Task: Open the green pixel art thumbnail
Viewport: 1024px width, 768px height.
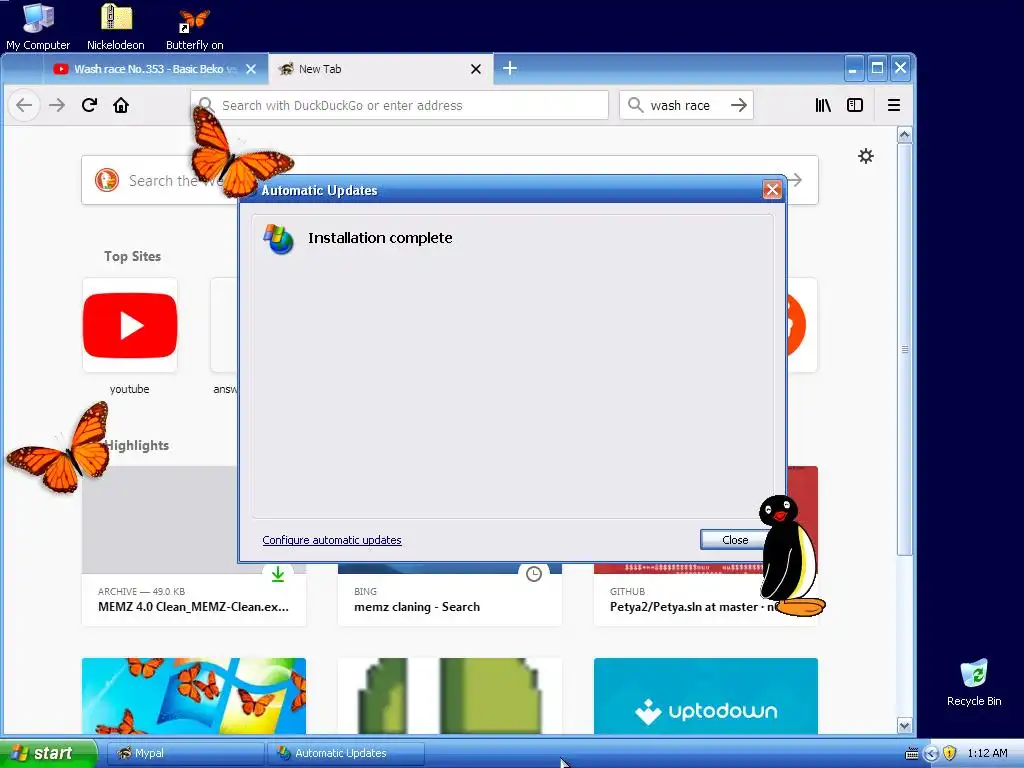Action: (x=450, y=696)
